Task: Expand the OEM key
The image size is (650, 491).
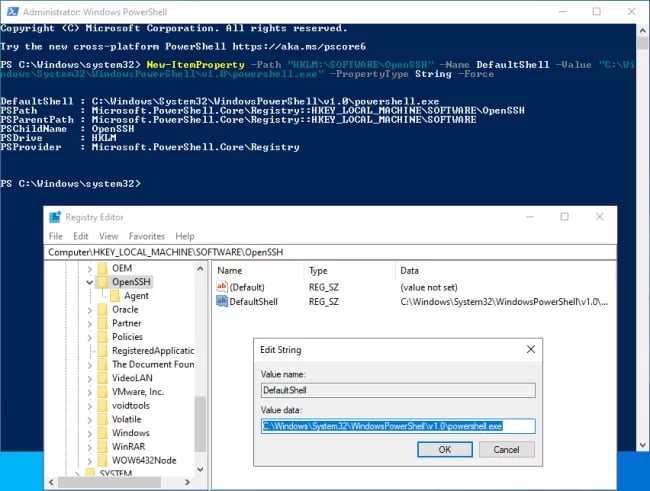Action: (x=90, y=269)
